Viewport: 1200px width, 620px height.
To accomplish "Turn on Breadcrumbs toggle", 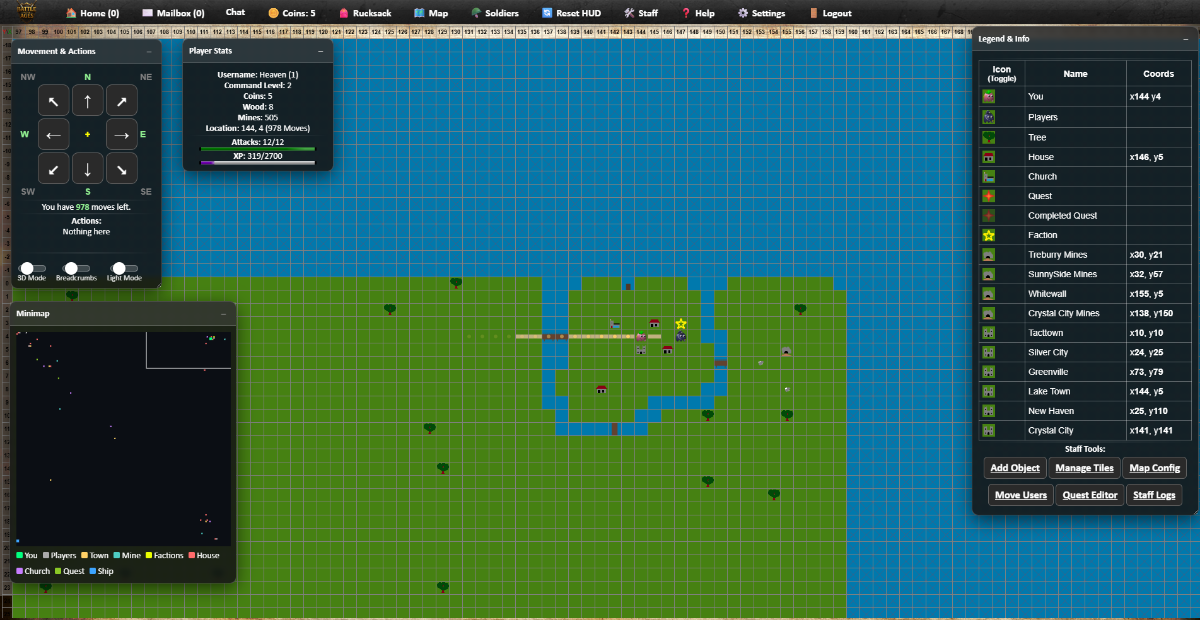I will [x=72, y=268].
